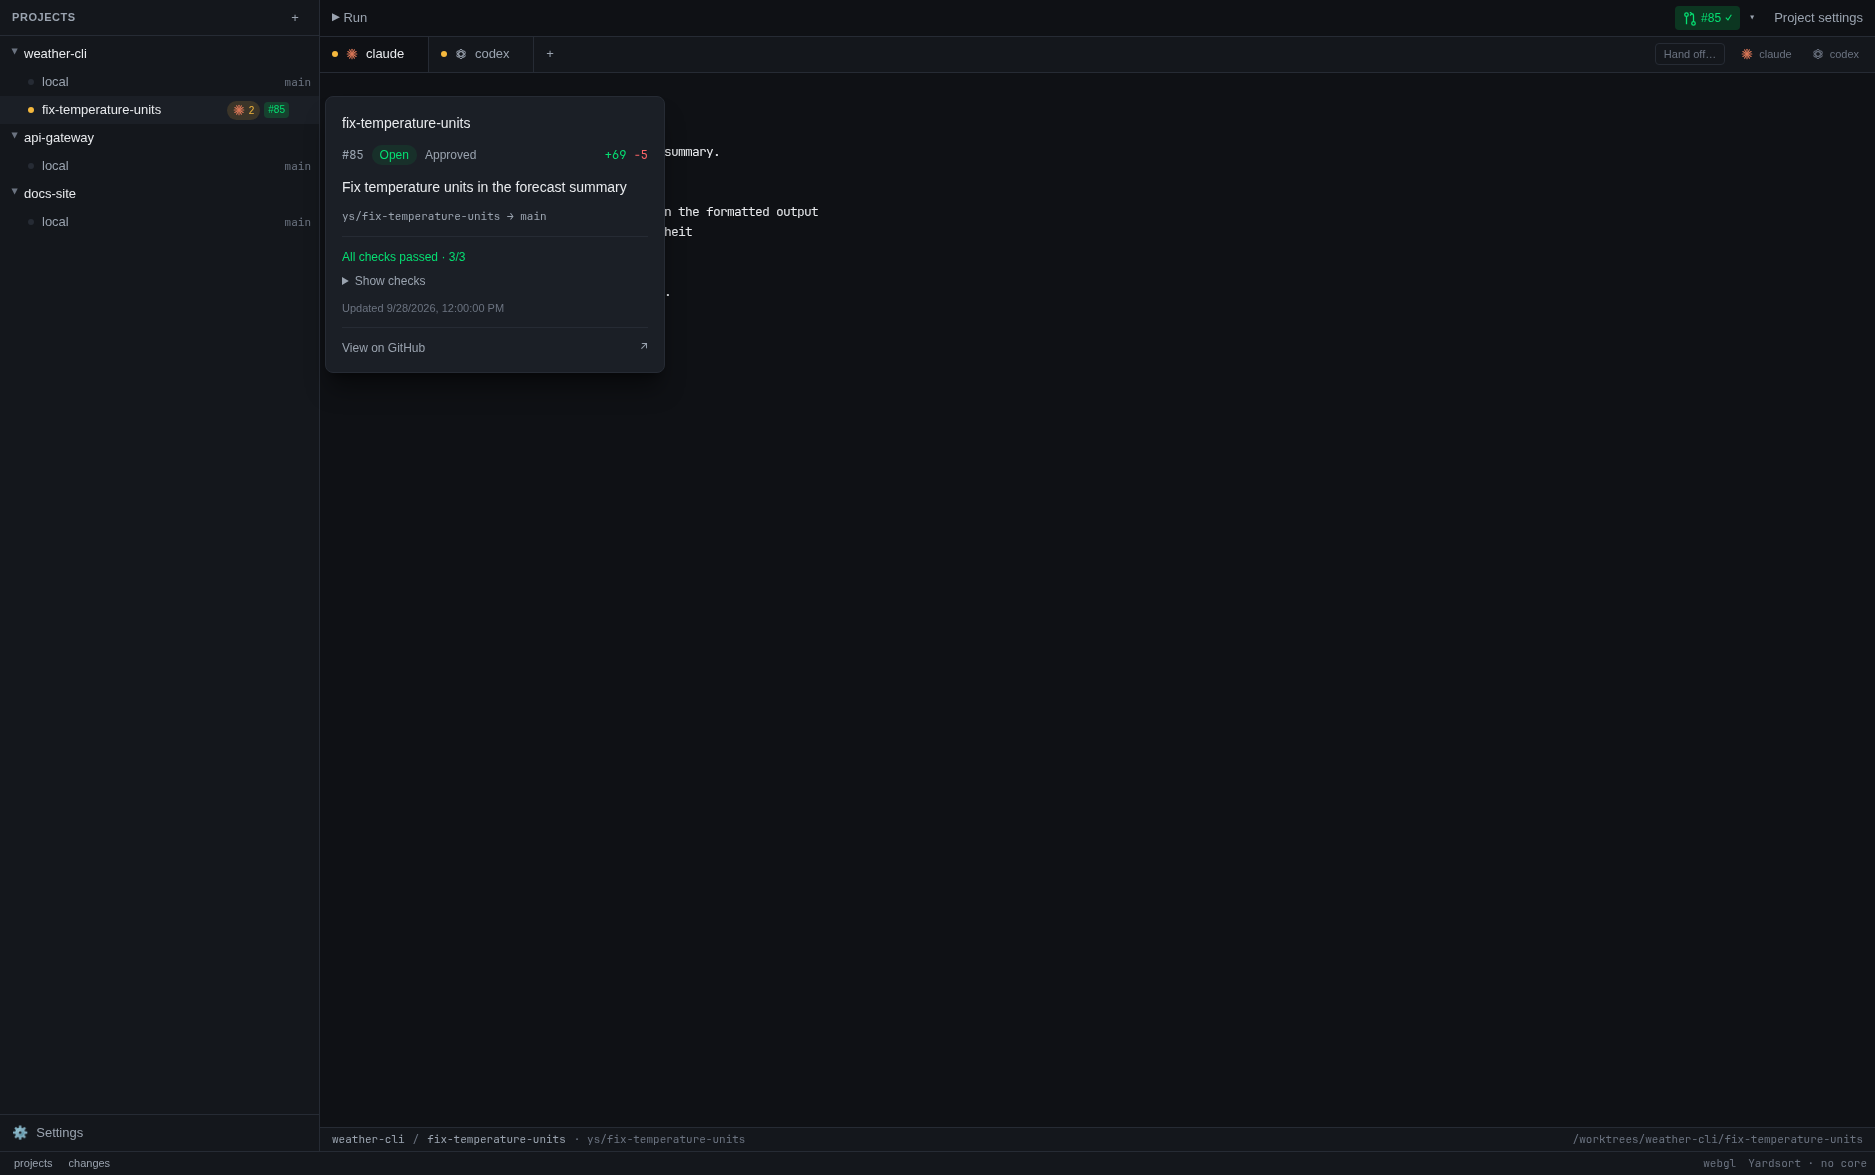Add a new agent tab with plus
The width and height of the screenshot is (1875, 1175).
tap(550, 54)
